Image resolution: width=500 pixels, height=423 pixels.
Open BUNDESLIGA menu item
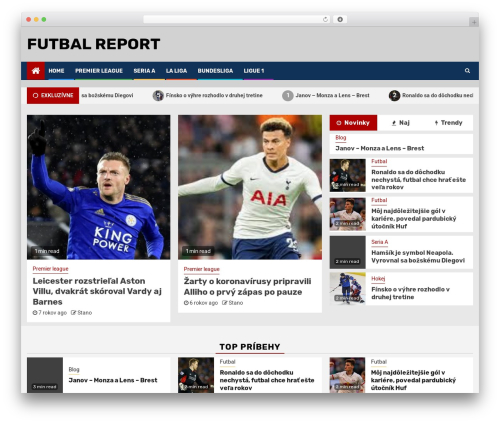(x=215, y=71)
